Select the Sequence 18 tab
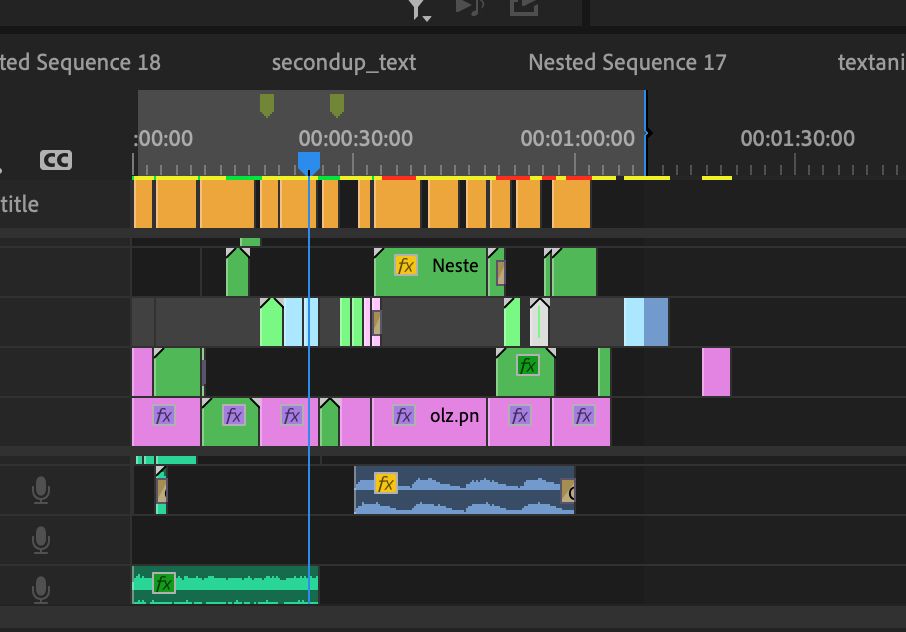 pyautogui.click(x=80, y=62)
